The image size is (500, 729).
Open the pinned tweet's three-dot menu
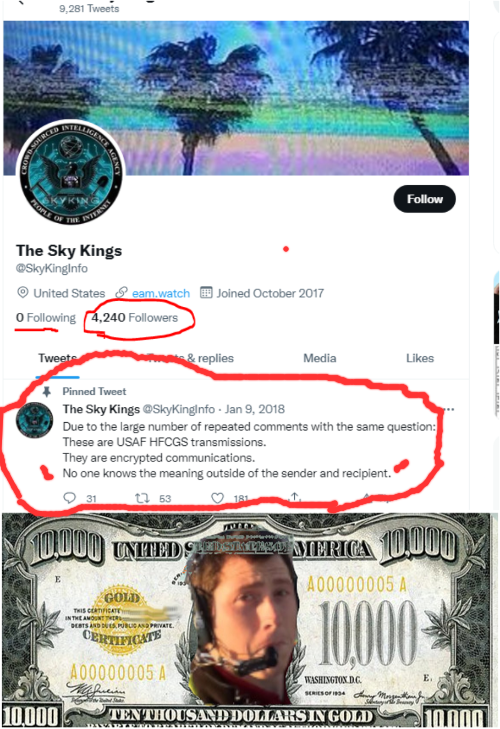point(448,410)
